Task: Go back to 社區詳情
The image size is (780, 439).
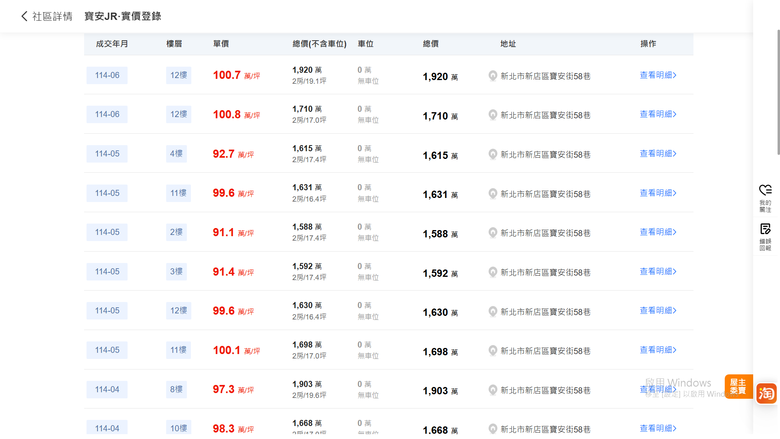Action: tap(47, 16)
